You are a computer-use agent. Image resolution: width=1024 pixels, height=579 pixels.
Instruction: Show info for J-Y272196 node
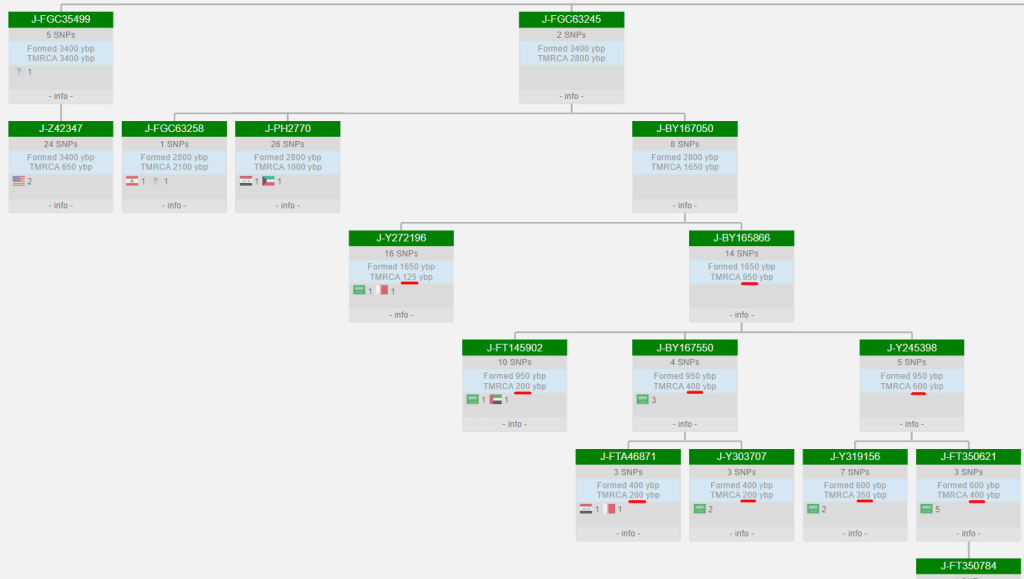point(401,315)
